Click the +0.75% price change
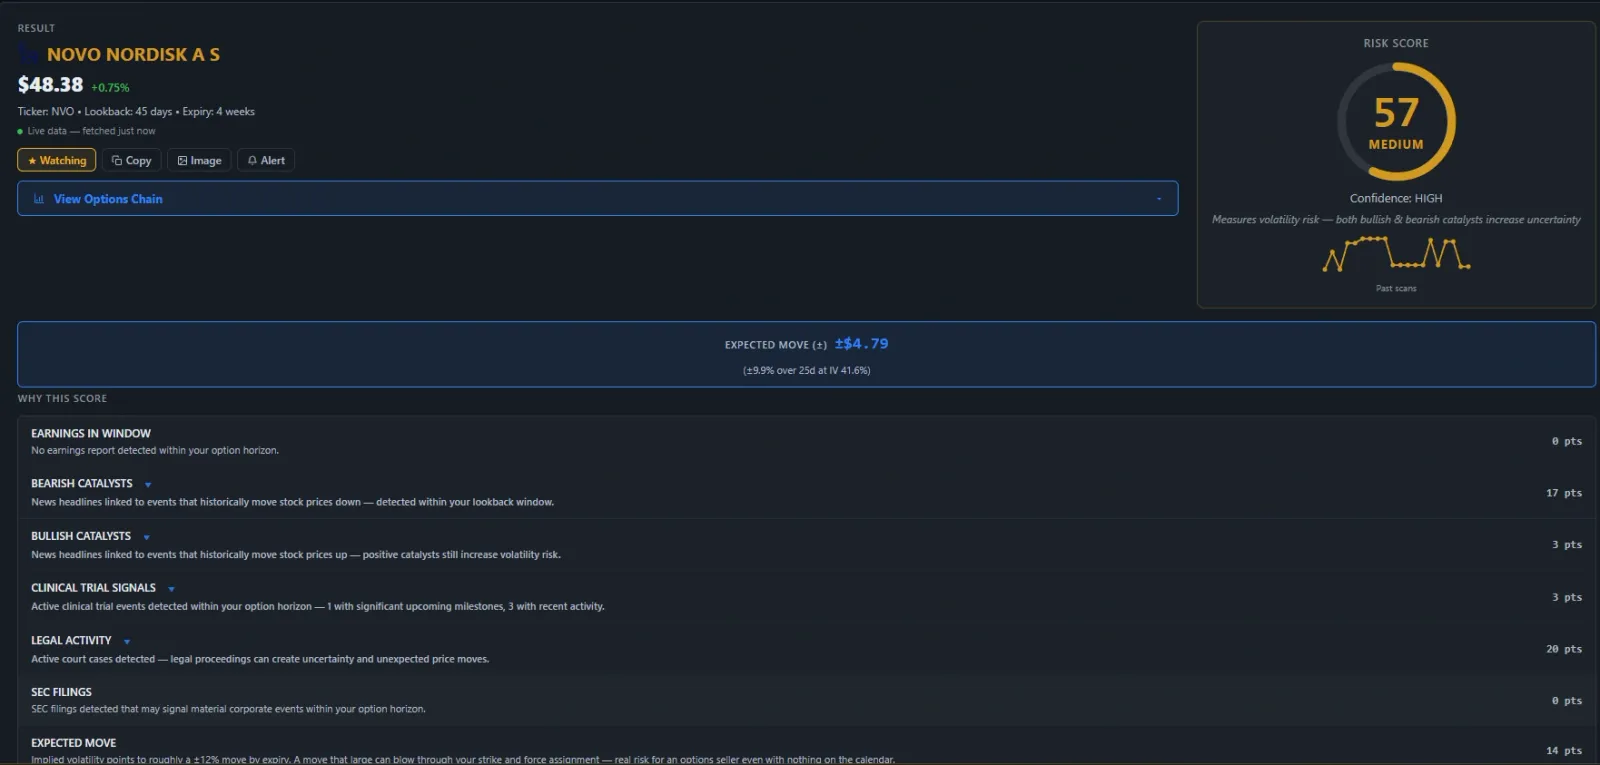Viewport: 1600px width, 765px height. click(x=110, y=88)
